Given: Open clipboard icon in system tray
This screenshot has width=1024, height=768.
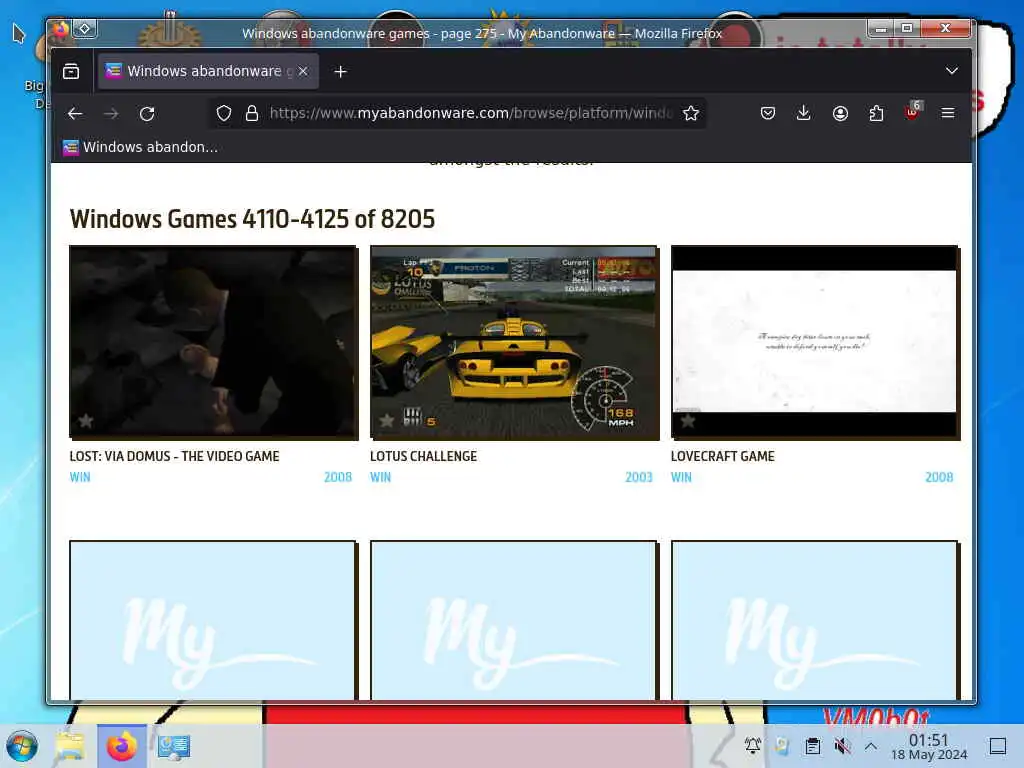Looking at the screenshot, I should [x=812, y=745].
